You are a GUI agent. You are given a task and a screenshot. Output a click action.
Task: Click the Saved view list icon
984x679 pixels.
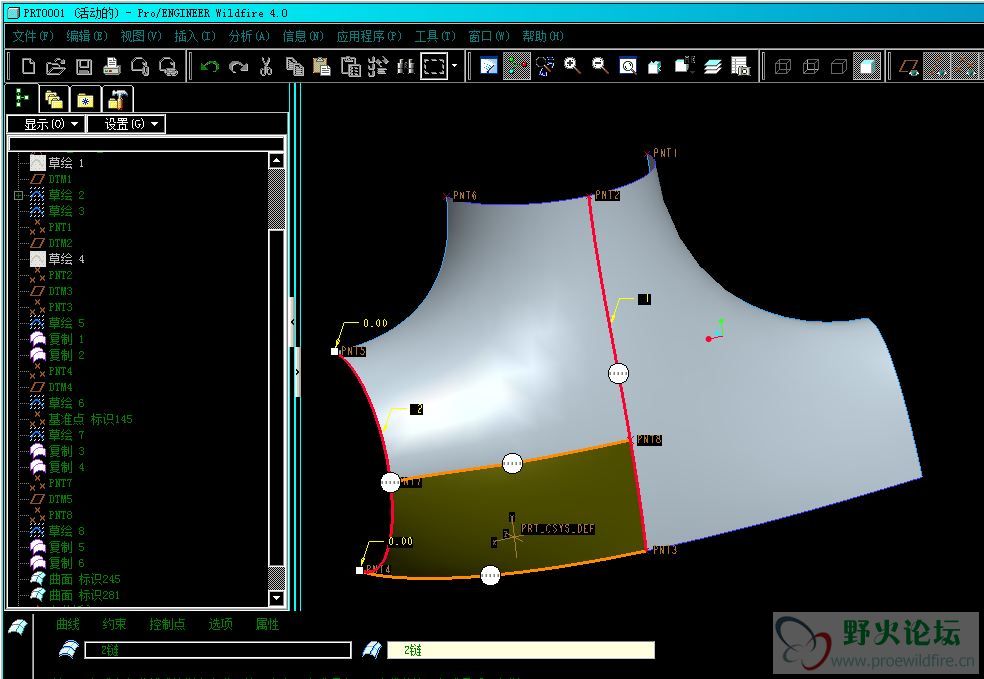click(x=684, y=66)
